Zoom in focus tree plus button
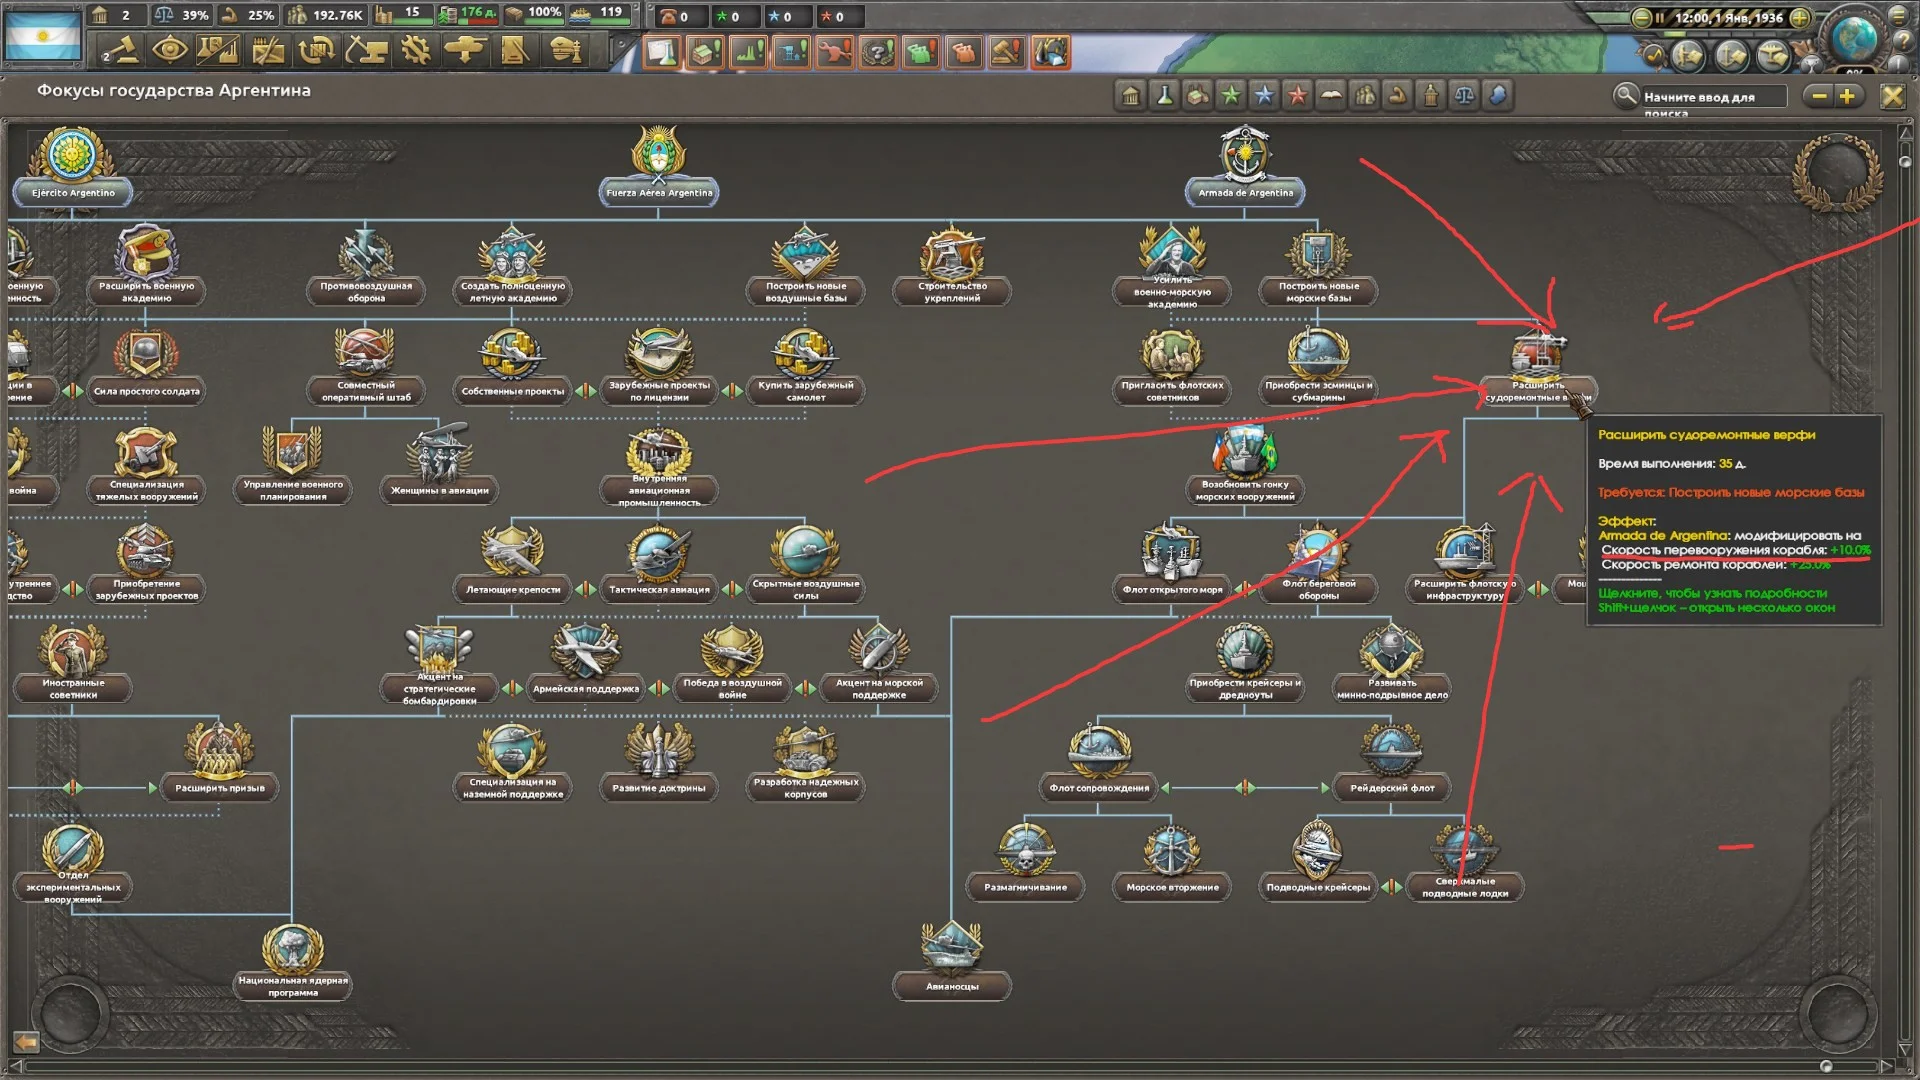Image resolution: width=1920 pixels, height=1080 pixels. (x=1847, y=96)
